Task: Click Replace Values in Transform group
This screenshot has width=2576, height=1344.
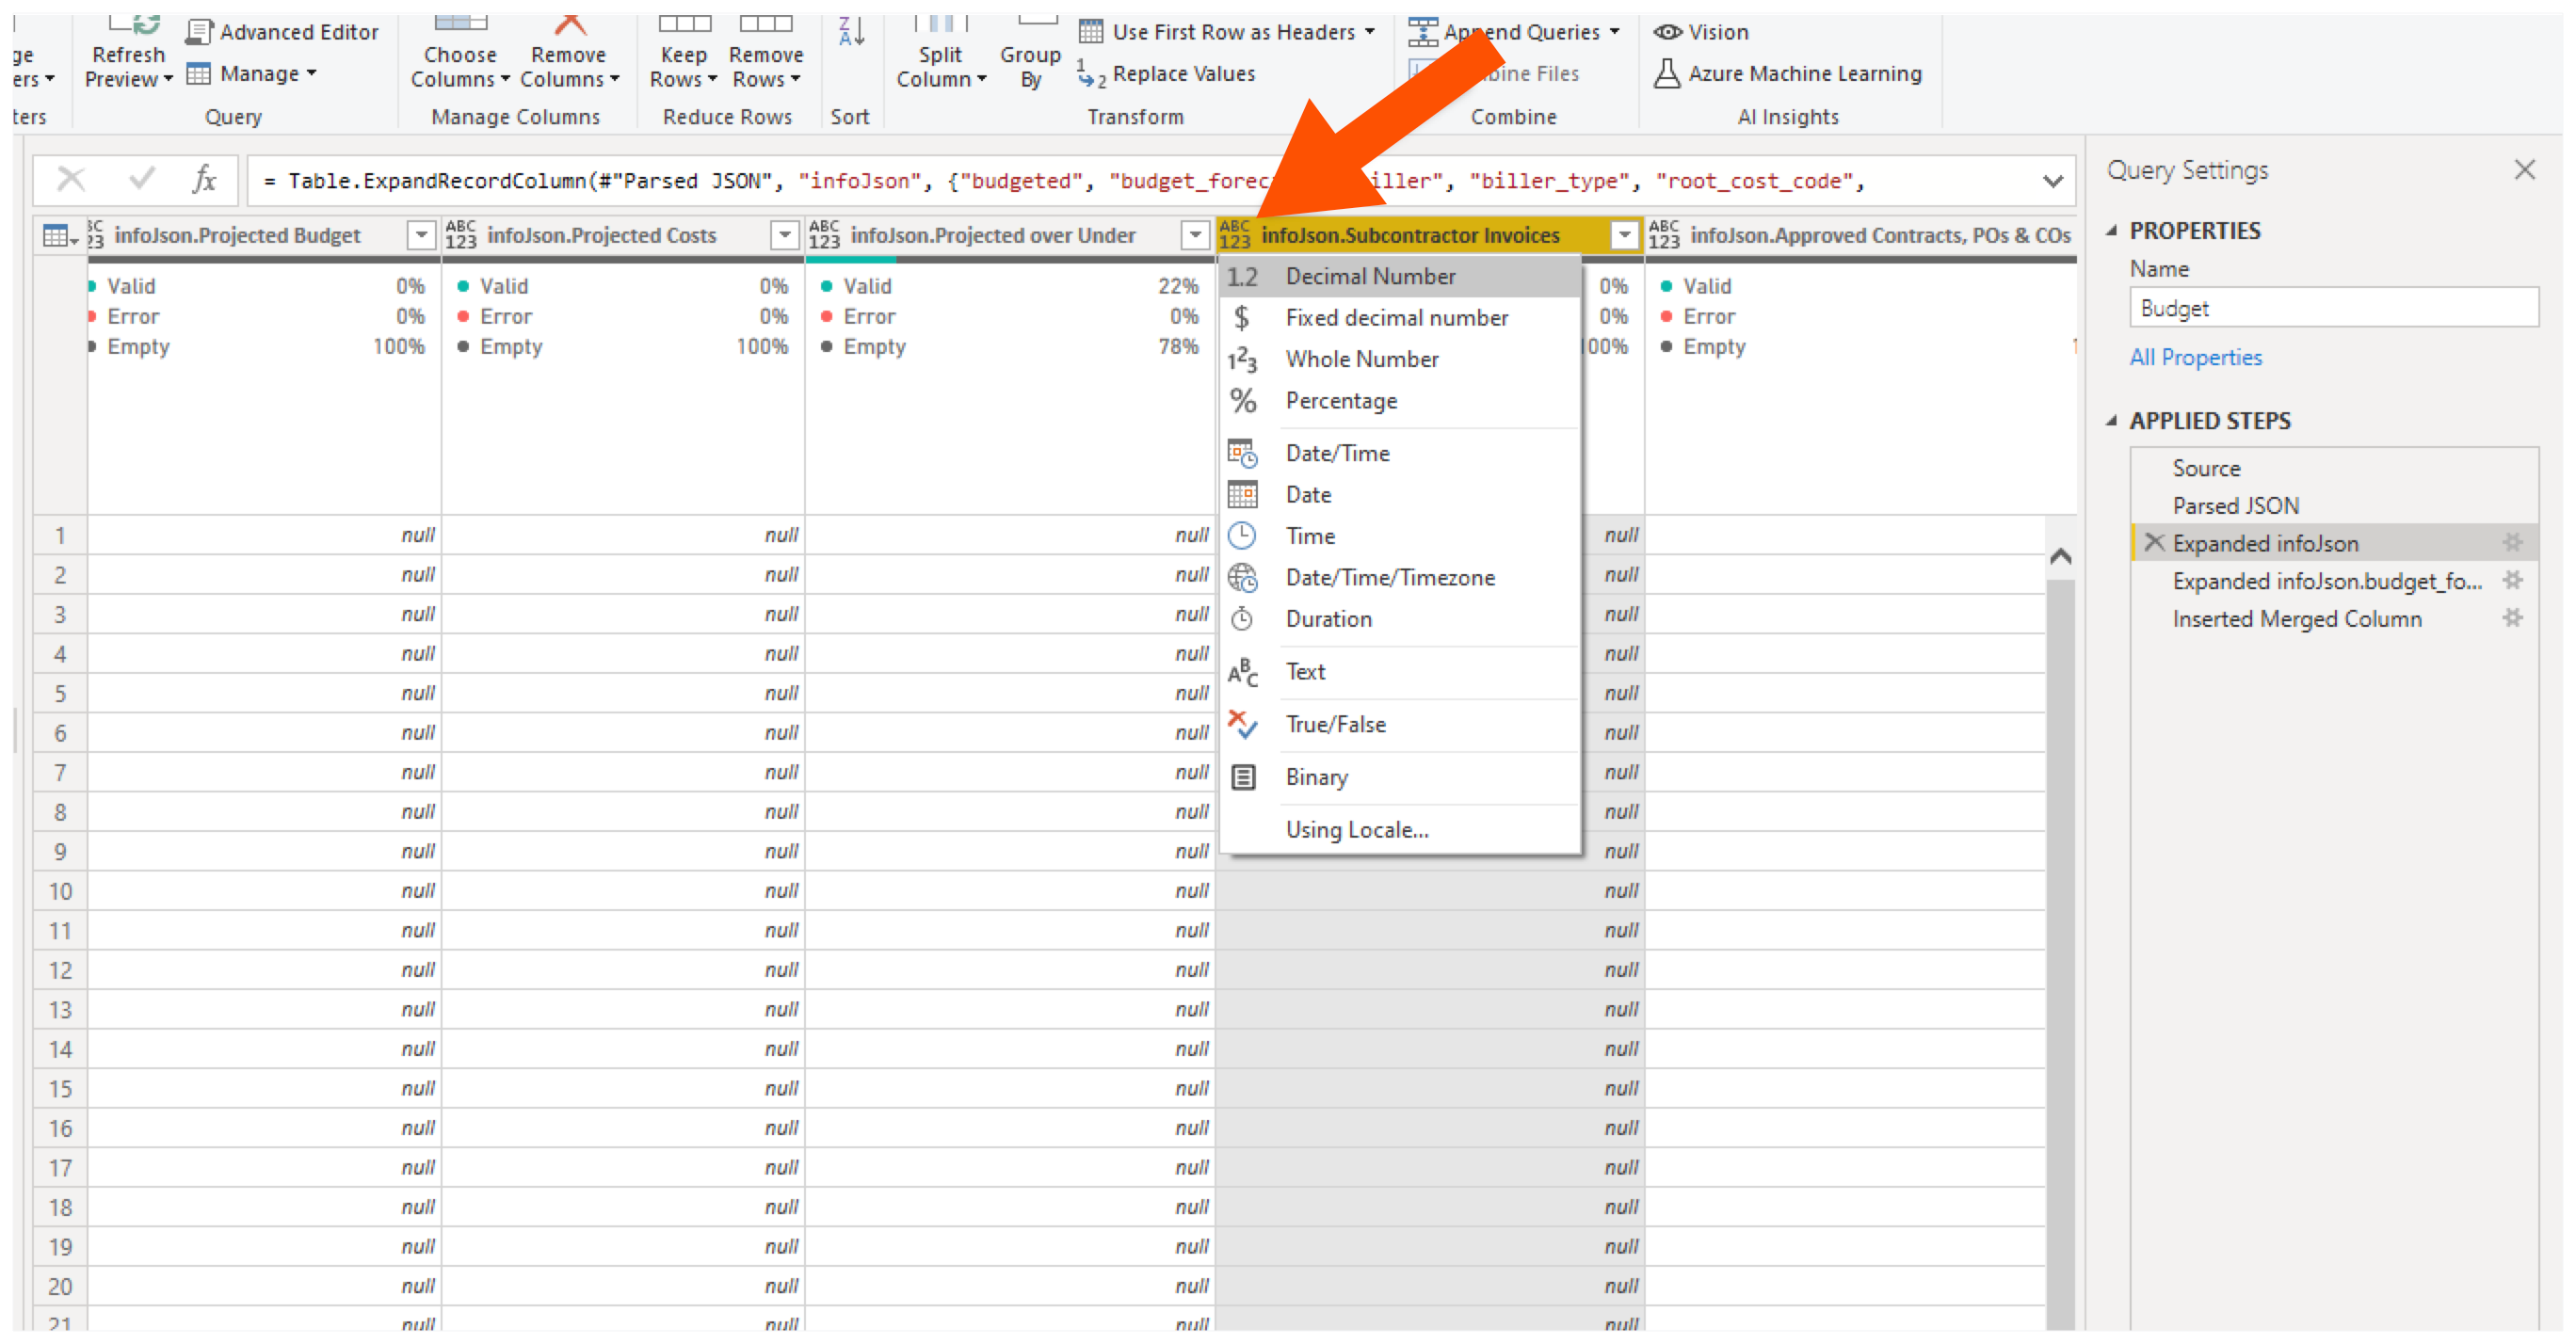Action: [1167, 74]
